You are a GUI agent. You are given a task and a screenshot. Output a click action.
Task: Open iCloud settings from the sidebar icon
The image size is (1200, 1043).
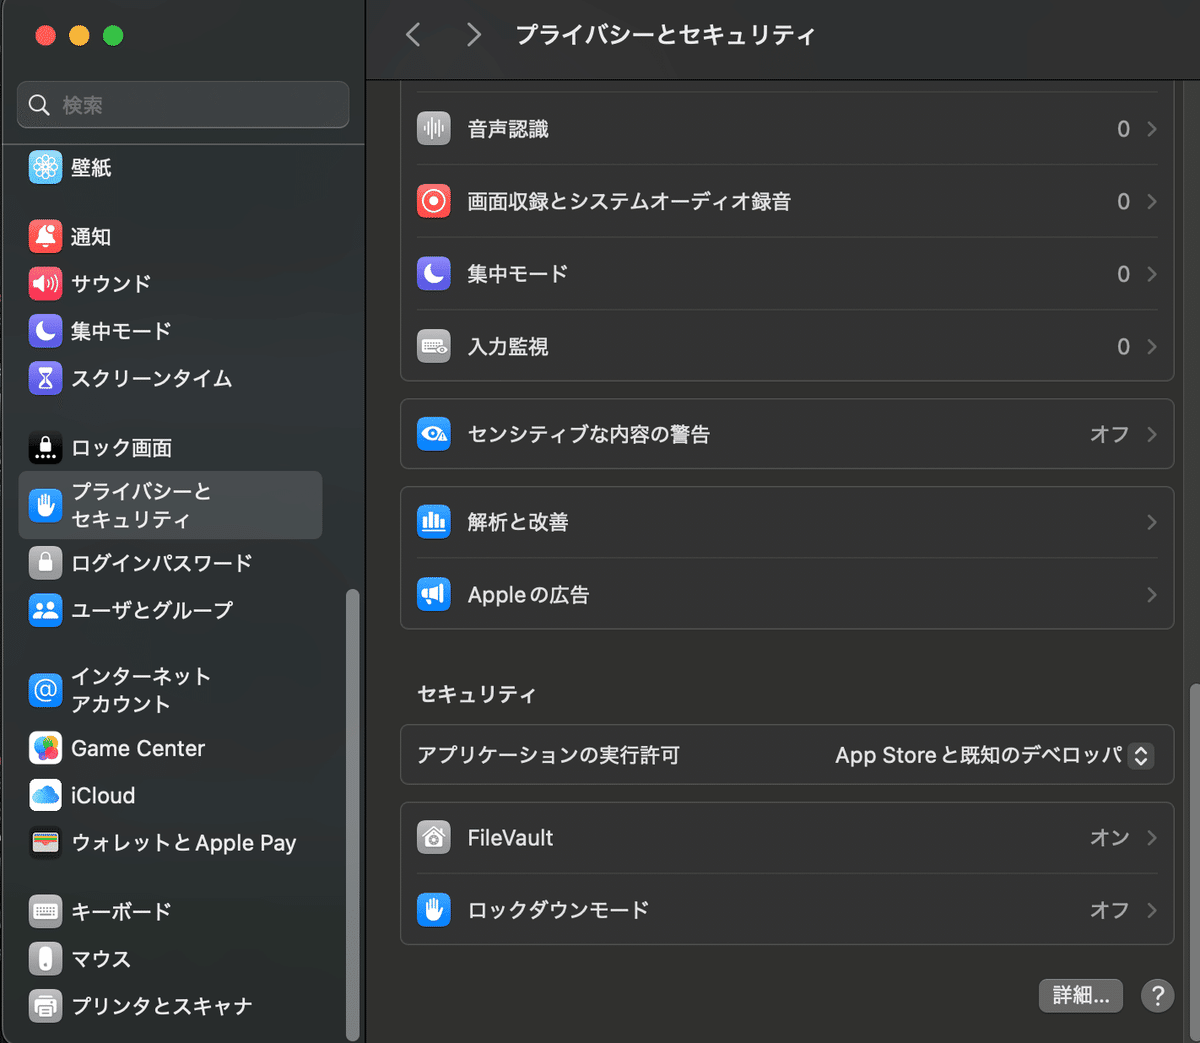(45, 795)
